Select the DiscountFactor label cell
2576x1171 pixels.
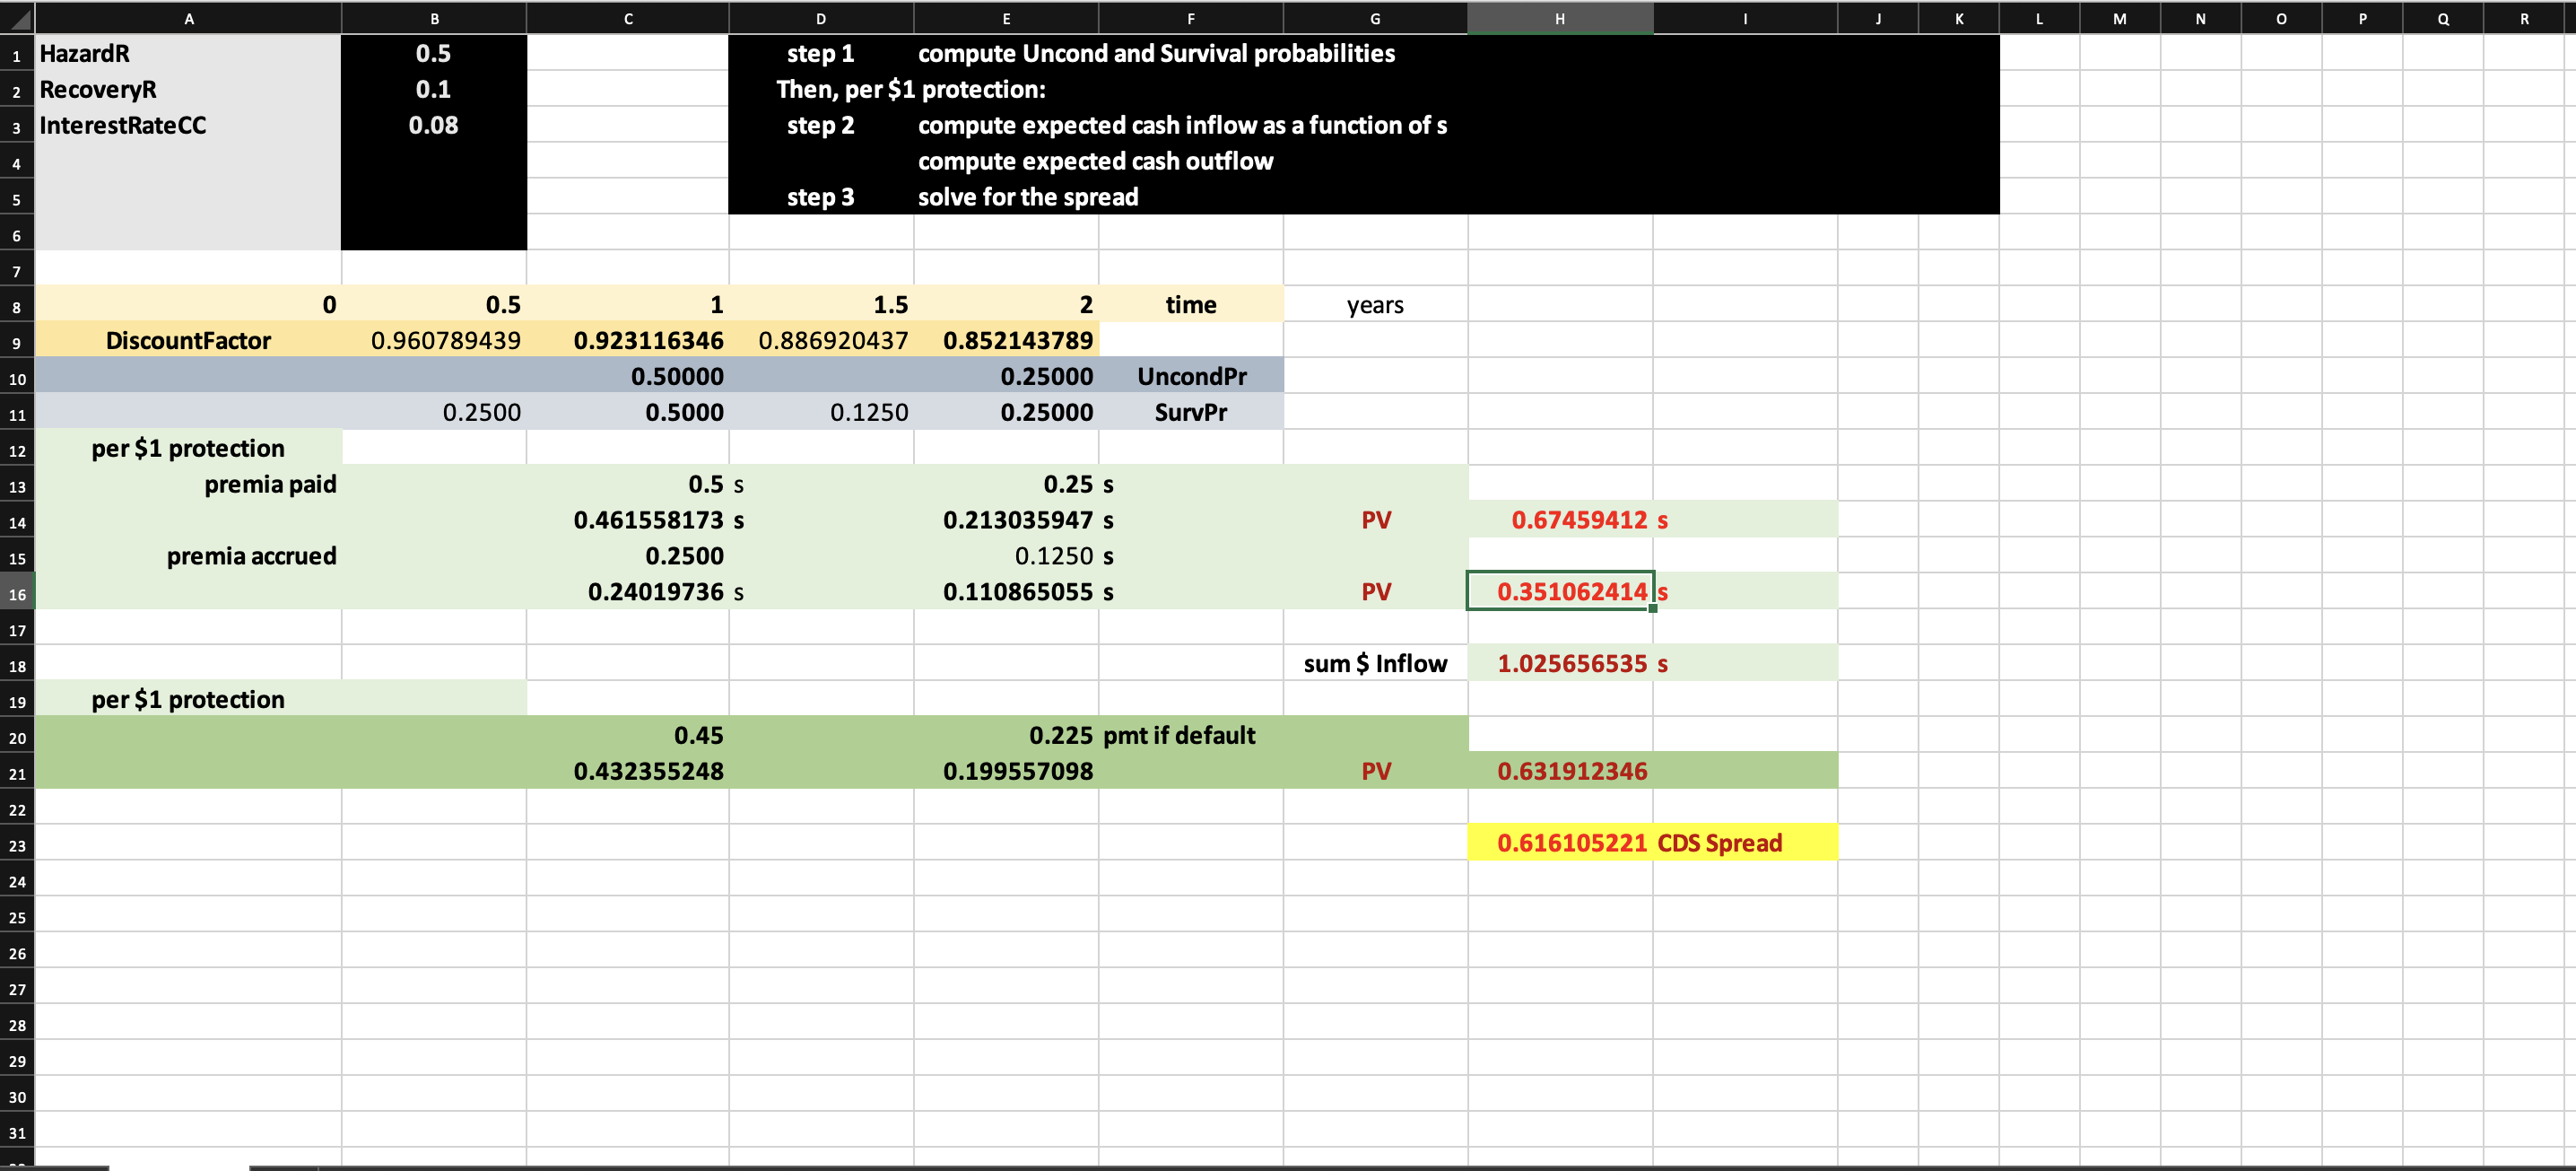click(188, 340)
